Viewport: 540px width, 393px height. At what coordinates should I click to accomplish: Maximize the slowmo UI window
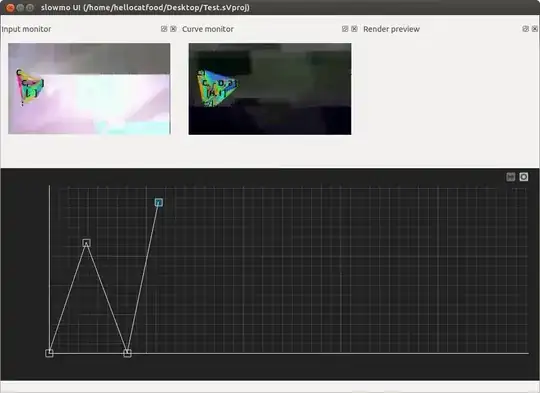(30, 7)
